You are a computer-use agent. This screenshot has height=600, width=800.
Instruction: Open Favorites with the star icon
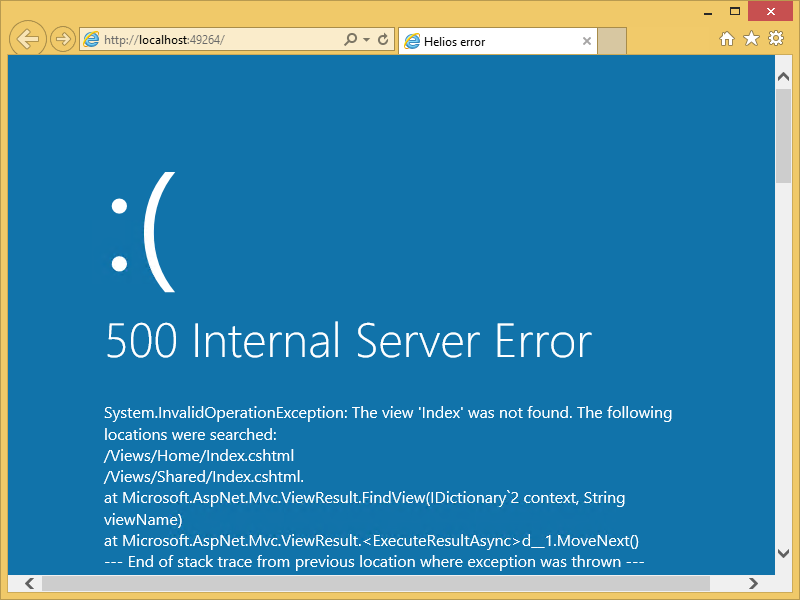(x=751, y=38)
